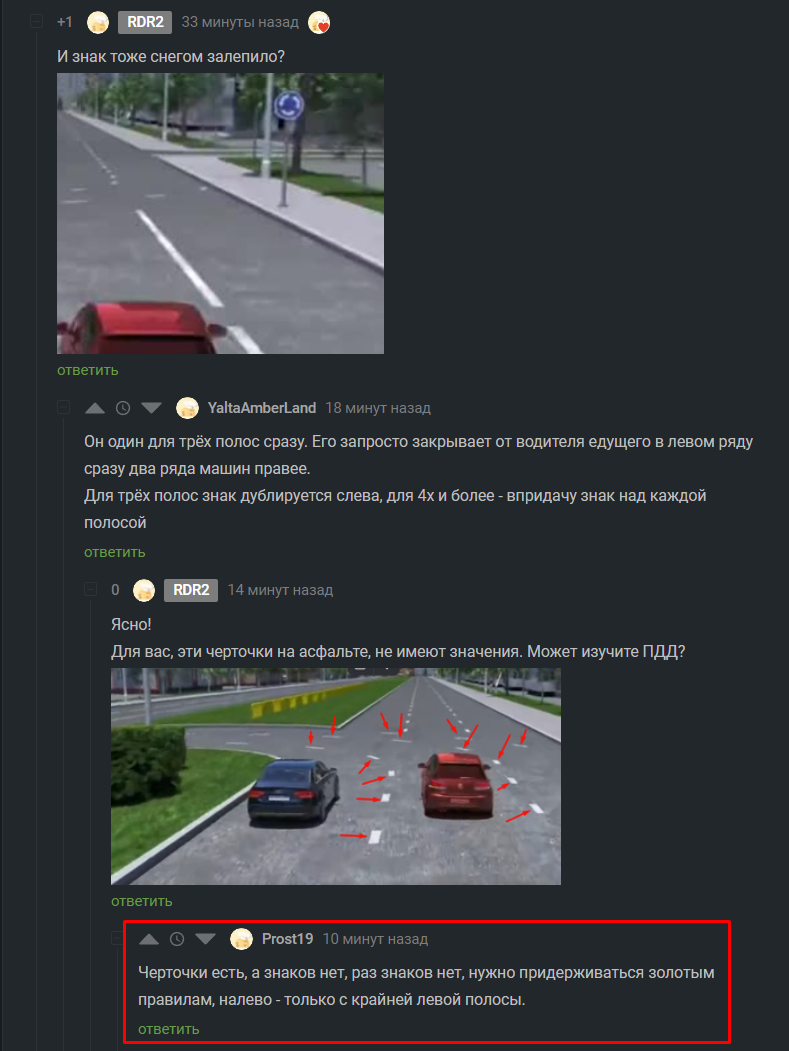Upvote Prost19's comment
The image size is (789, 1051).
coord(149,939)
